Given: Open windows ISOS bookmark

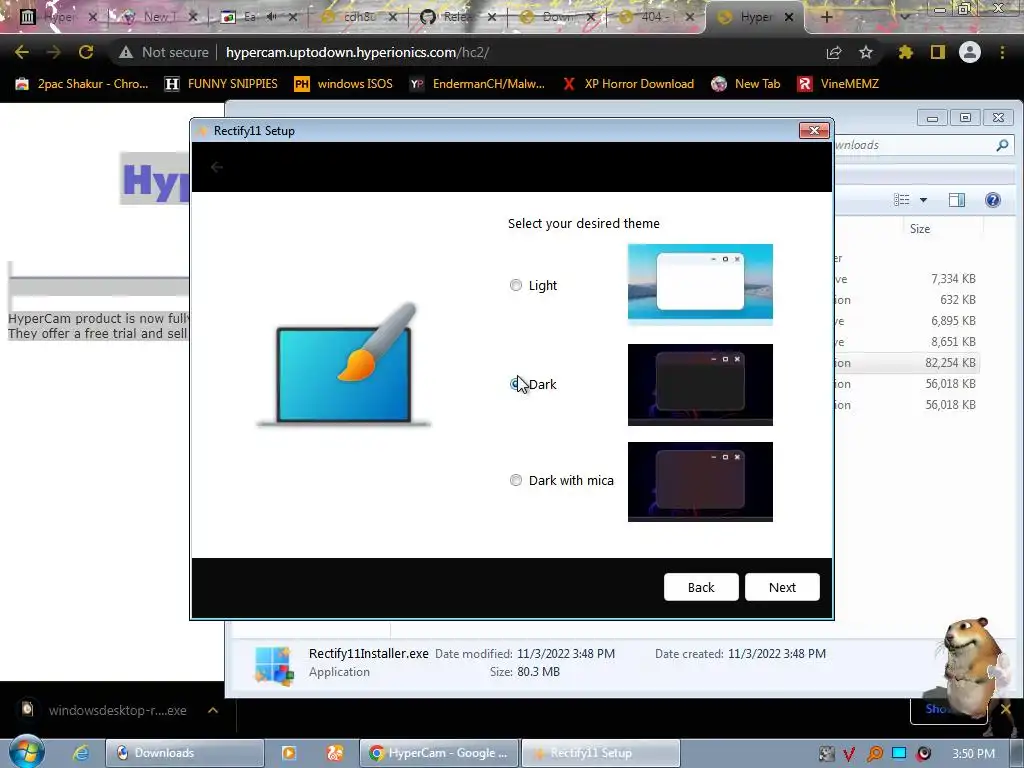Looking at the screenshot, I should tap(344, 84).
